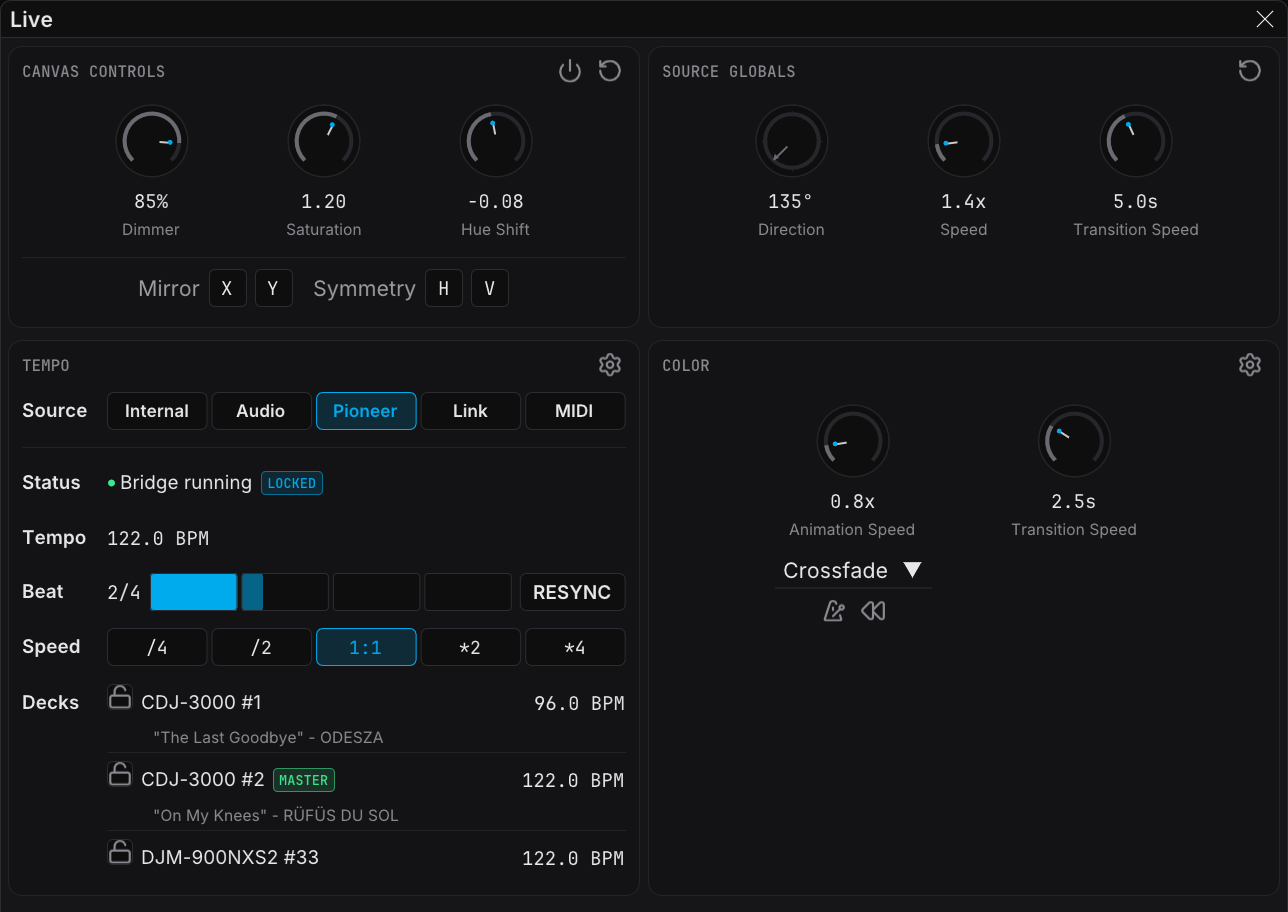Click "The Last Goodbye" - ODESZA track text
Screen dimensions: 1288x912
tap(268, 738)
